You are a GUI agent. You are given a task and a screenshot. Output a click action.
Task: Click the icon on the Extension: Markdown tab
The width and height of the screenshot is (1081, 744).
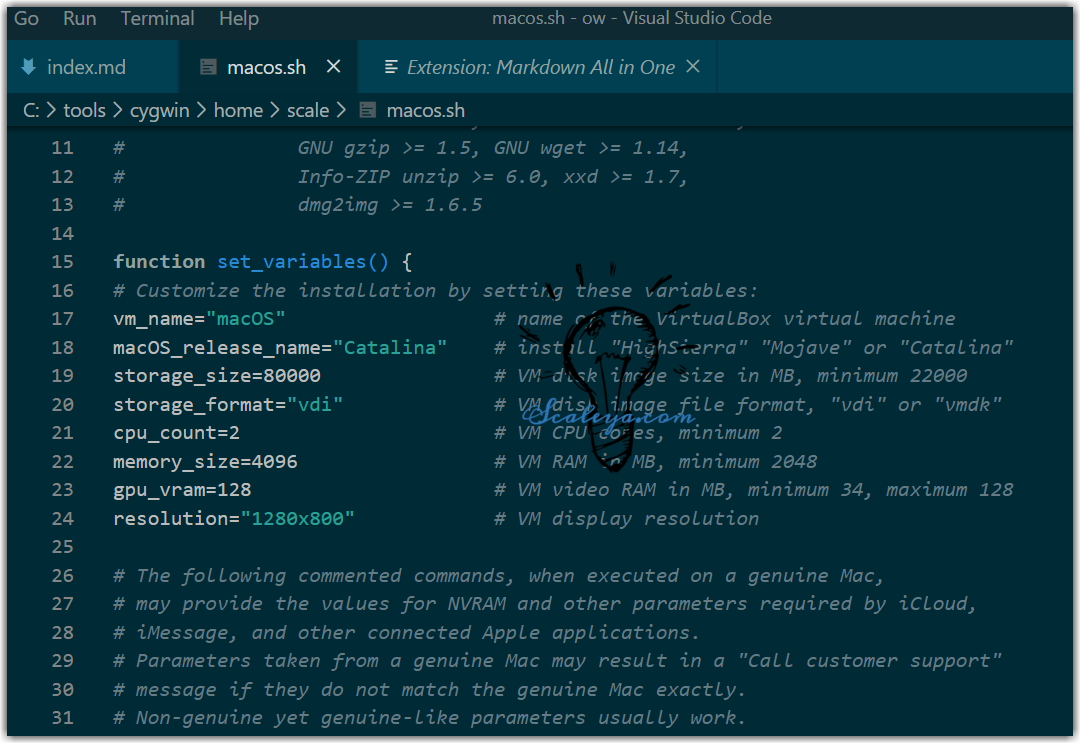392,67
